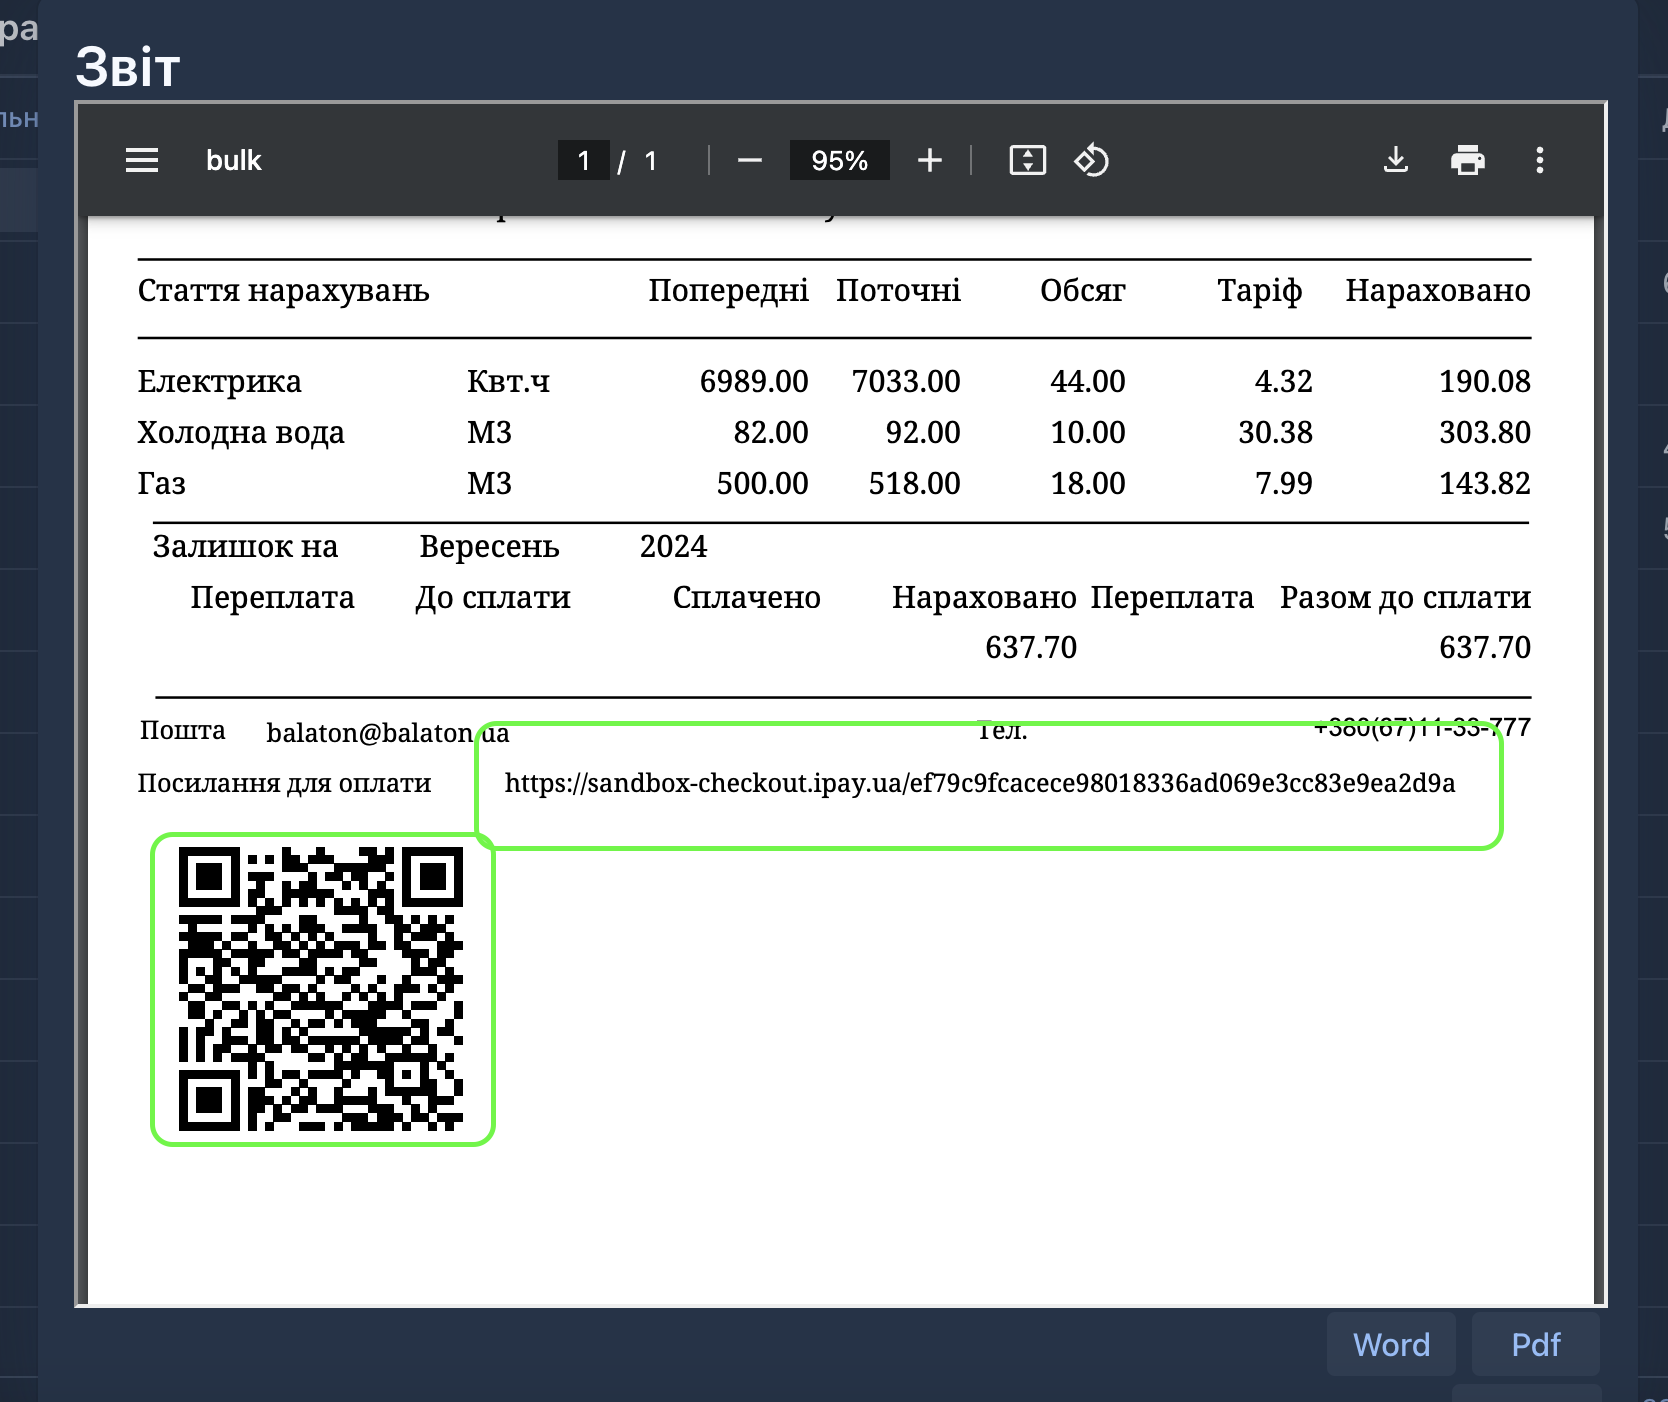
Task: Open the sandbox-checkout.ipay.ua payment link
Action: [x=980, y=783]
